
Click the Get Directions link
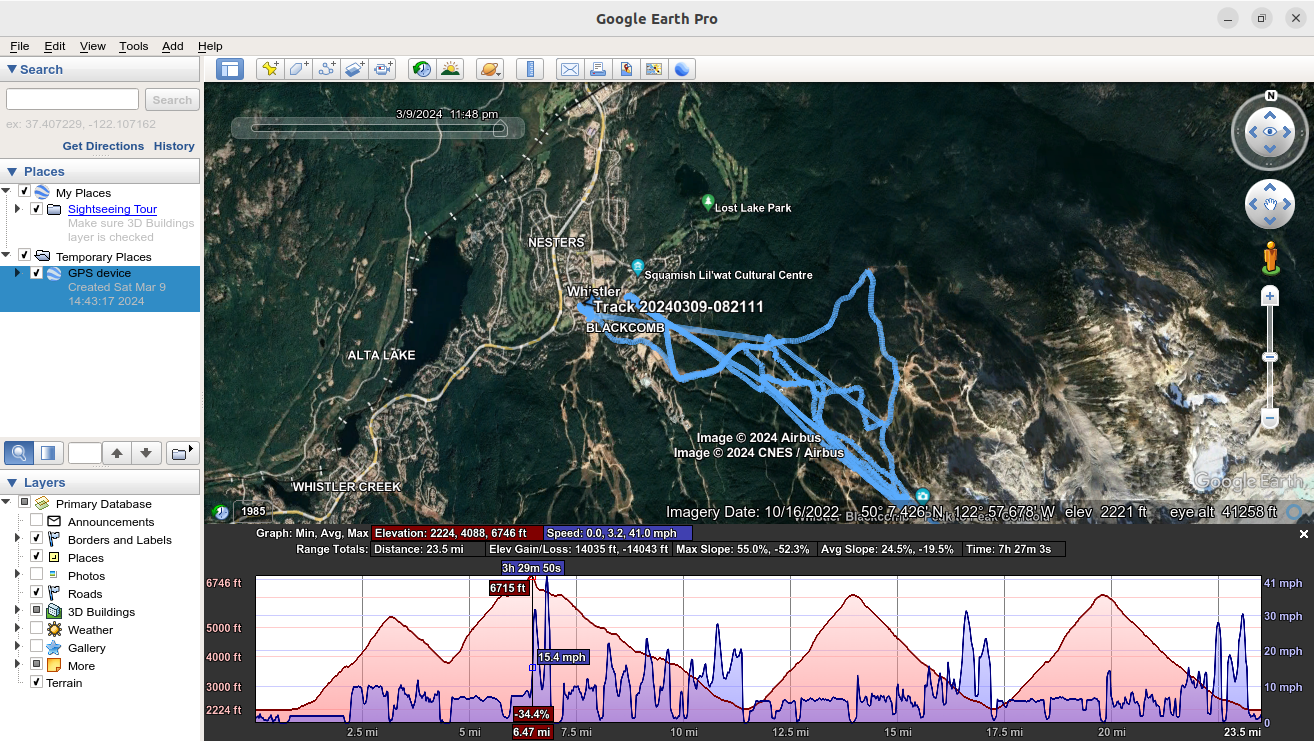(103, 146)
